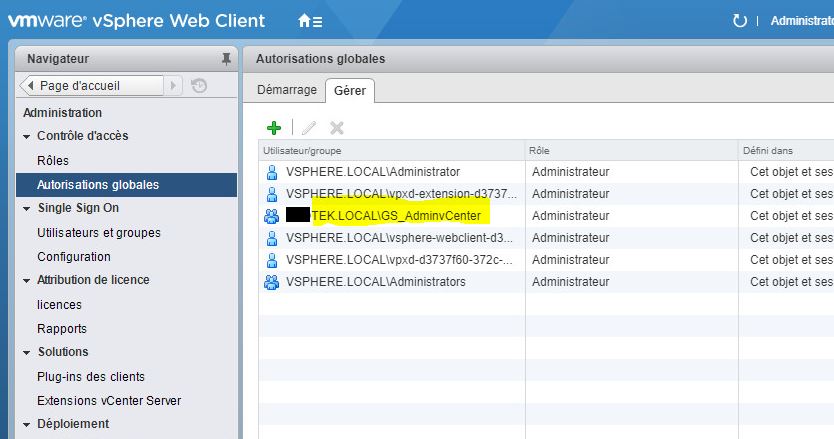834x439 pixels.
Task: Open the home menu icon
Action: [x=310, y=21]
